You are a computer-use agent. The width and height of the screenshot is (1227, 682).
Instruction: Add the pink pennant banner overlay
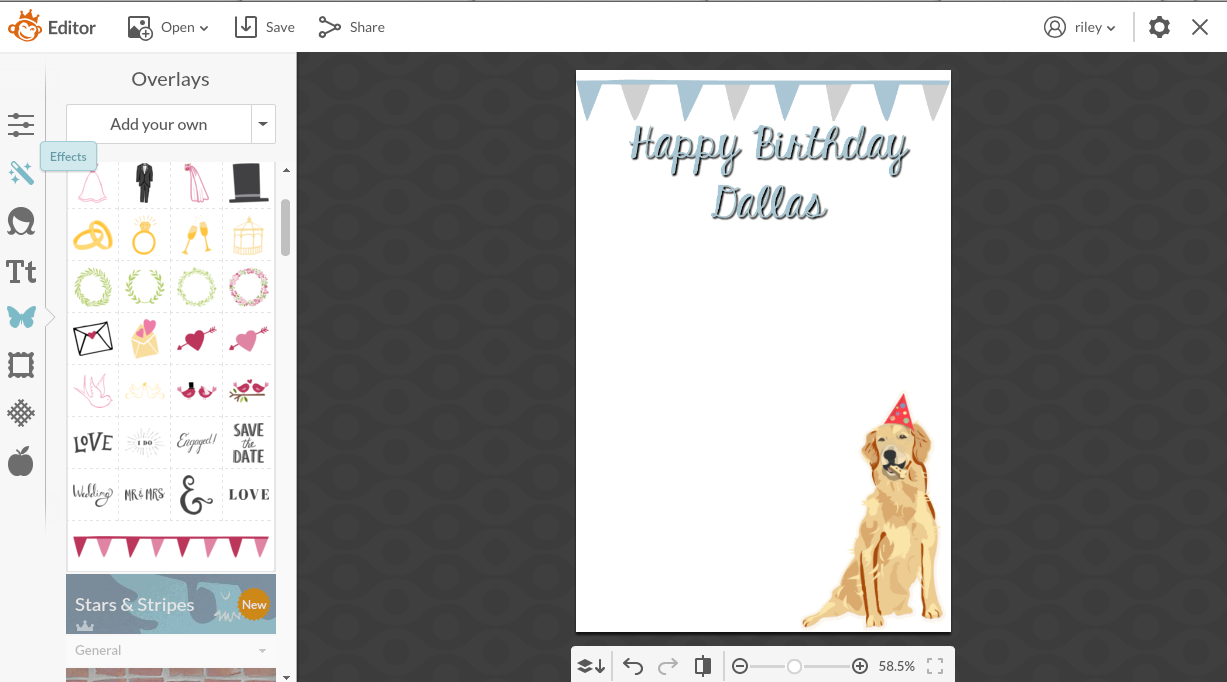click(171, 547)
